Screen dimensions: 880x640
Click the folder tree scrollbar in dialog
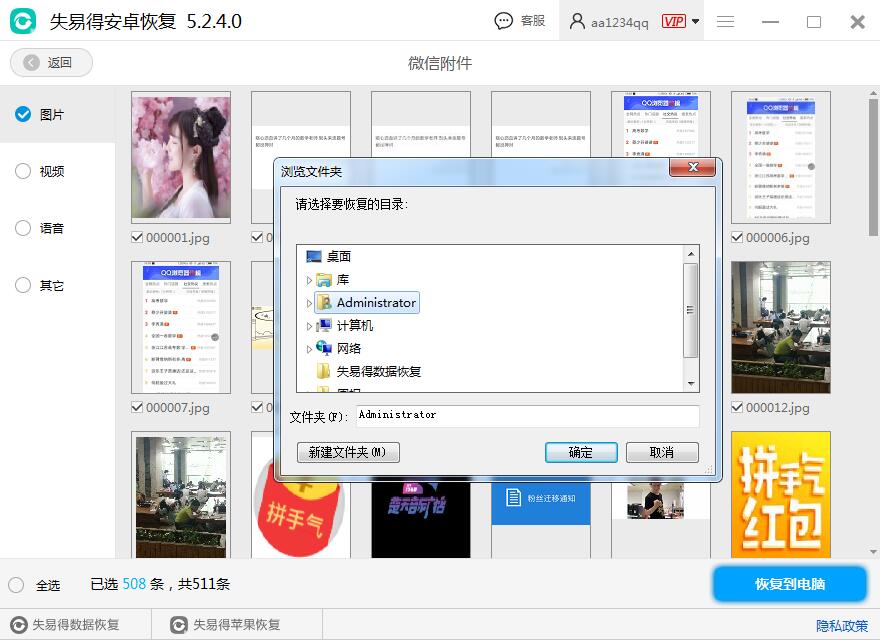pos(691,310)
